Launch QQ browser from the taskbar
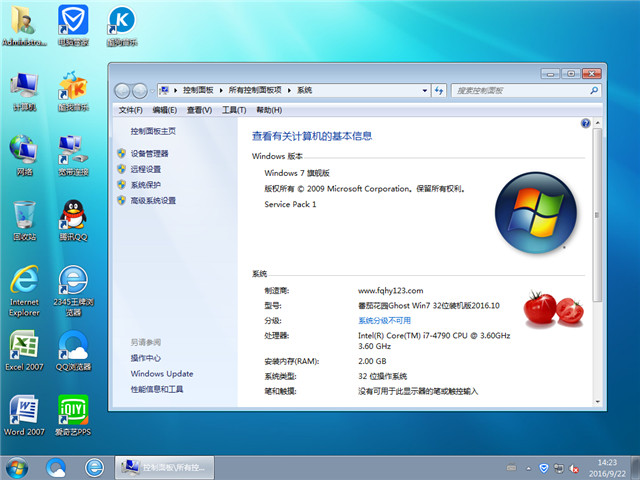This screenshot has height=480, width=640. click(x=56, y=468)
